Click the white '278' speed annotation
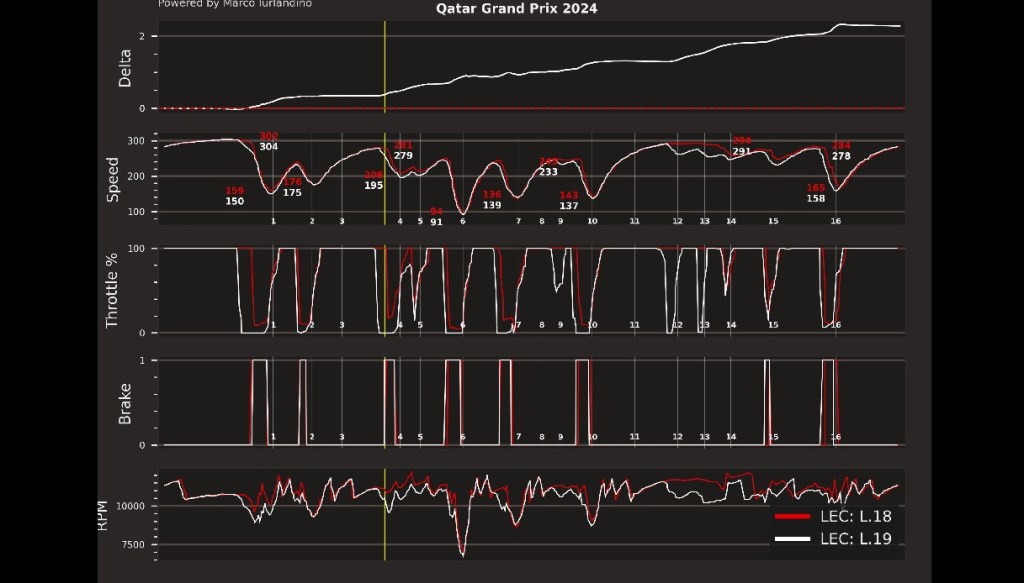1024x583 pixels. click(x=841, y=156)
